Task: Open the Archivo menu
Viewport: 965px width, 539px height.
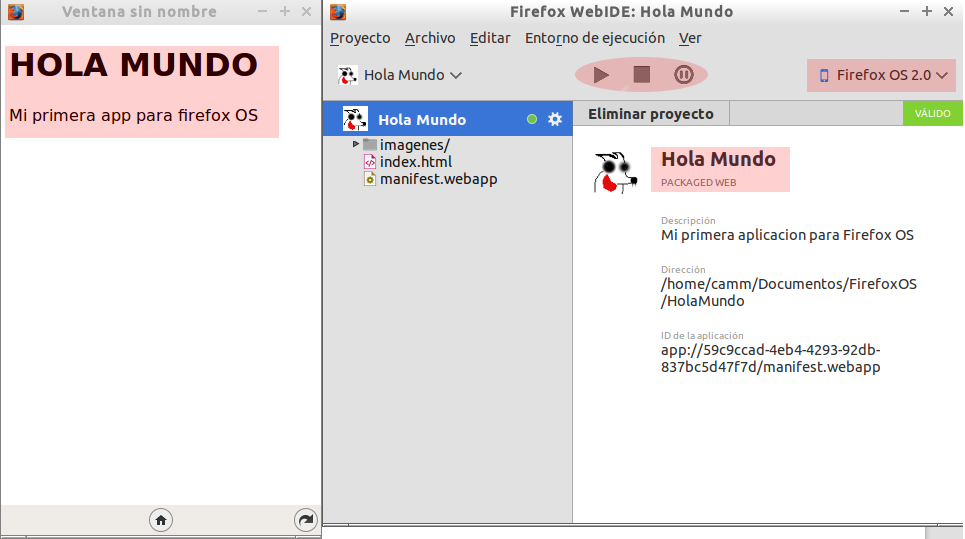Action: point(430,38)
